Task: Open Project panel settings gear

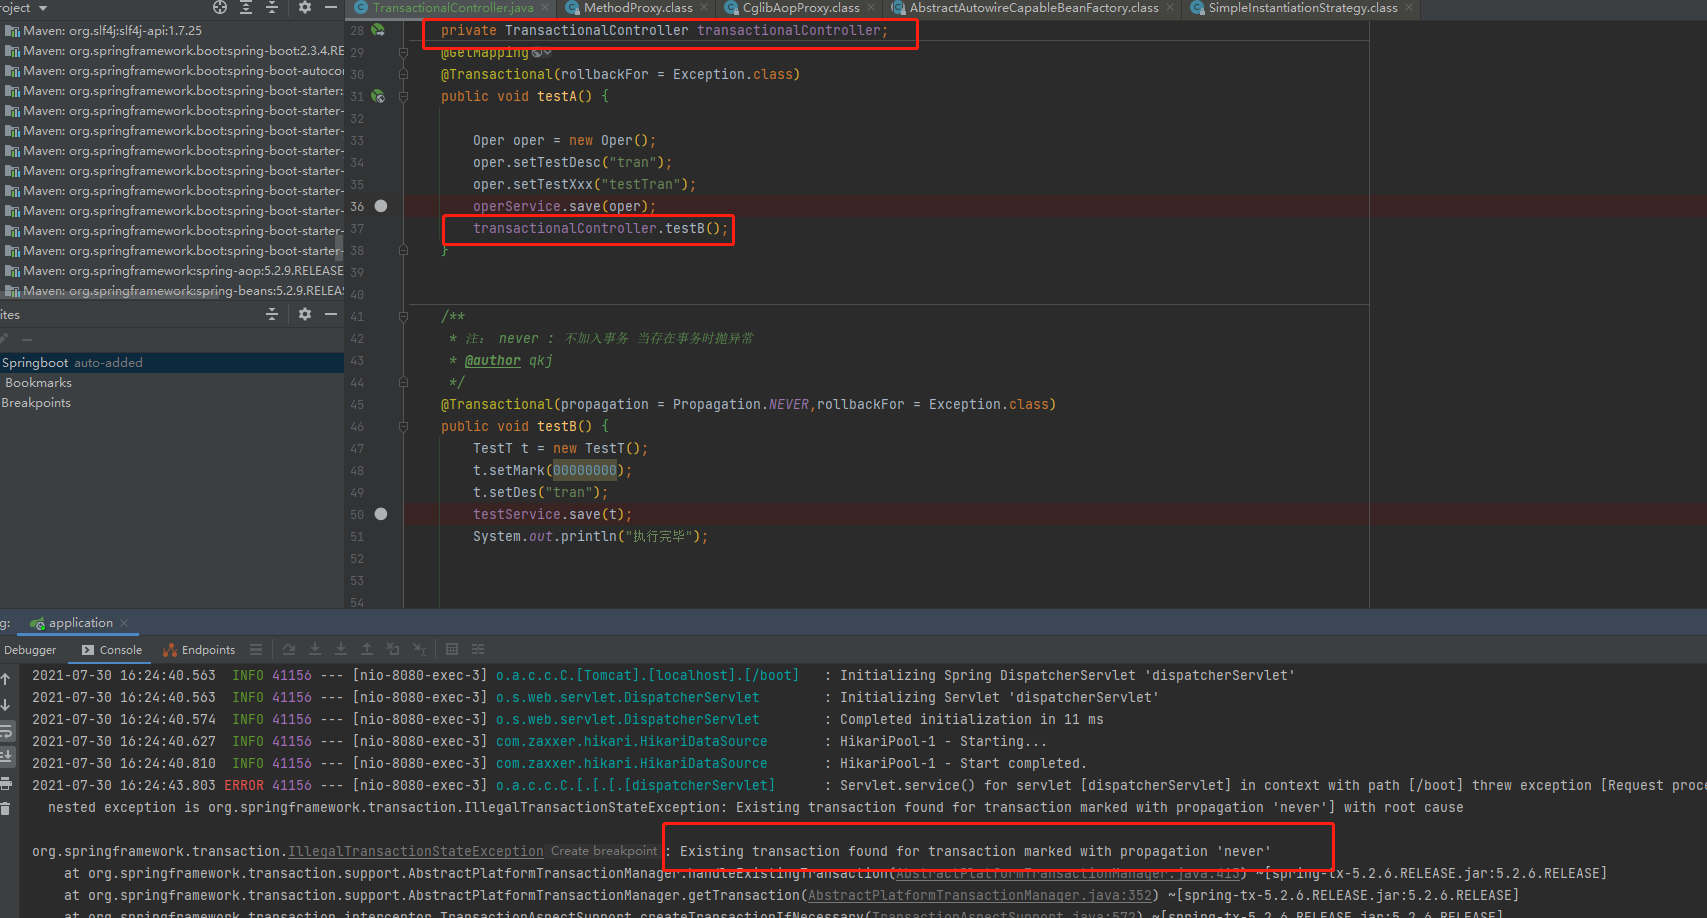Action: (305, 7)
